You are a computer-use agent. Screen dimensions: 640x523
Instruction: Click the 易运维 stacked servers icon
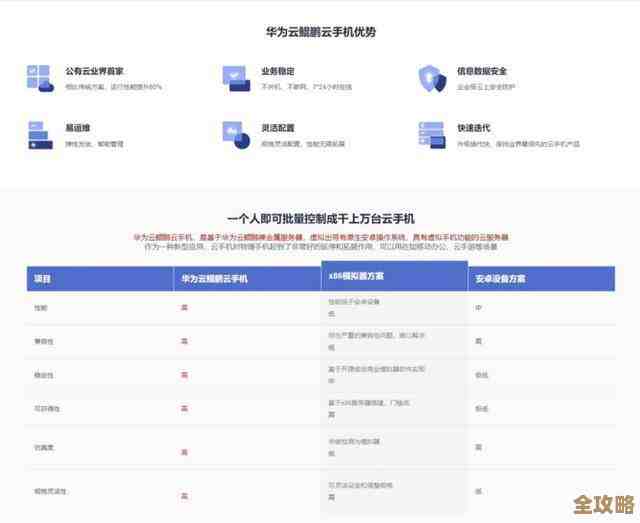[x=40, y=135]
